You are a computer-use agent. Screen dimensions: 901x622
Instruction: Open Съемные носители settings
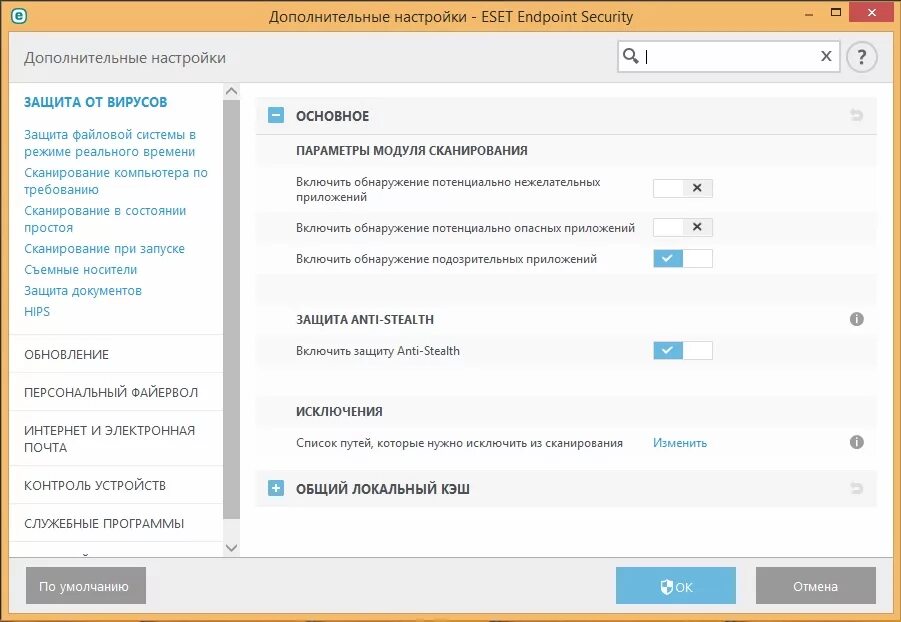pyautogui.click(x=80, y=270)
